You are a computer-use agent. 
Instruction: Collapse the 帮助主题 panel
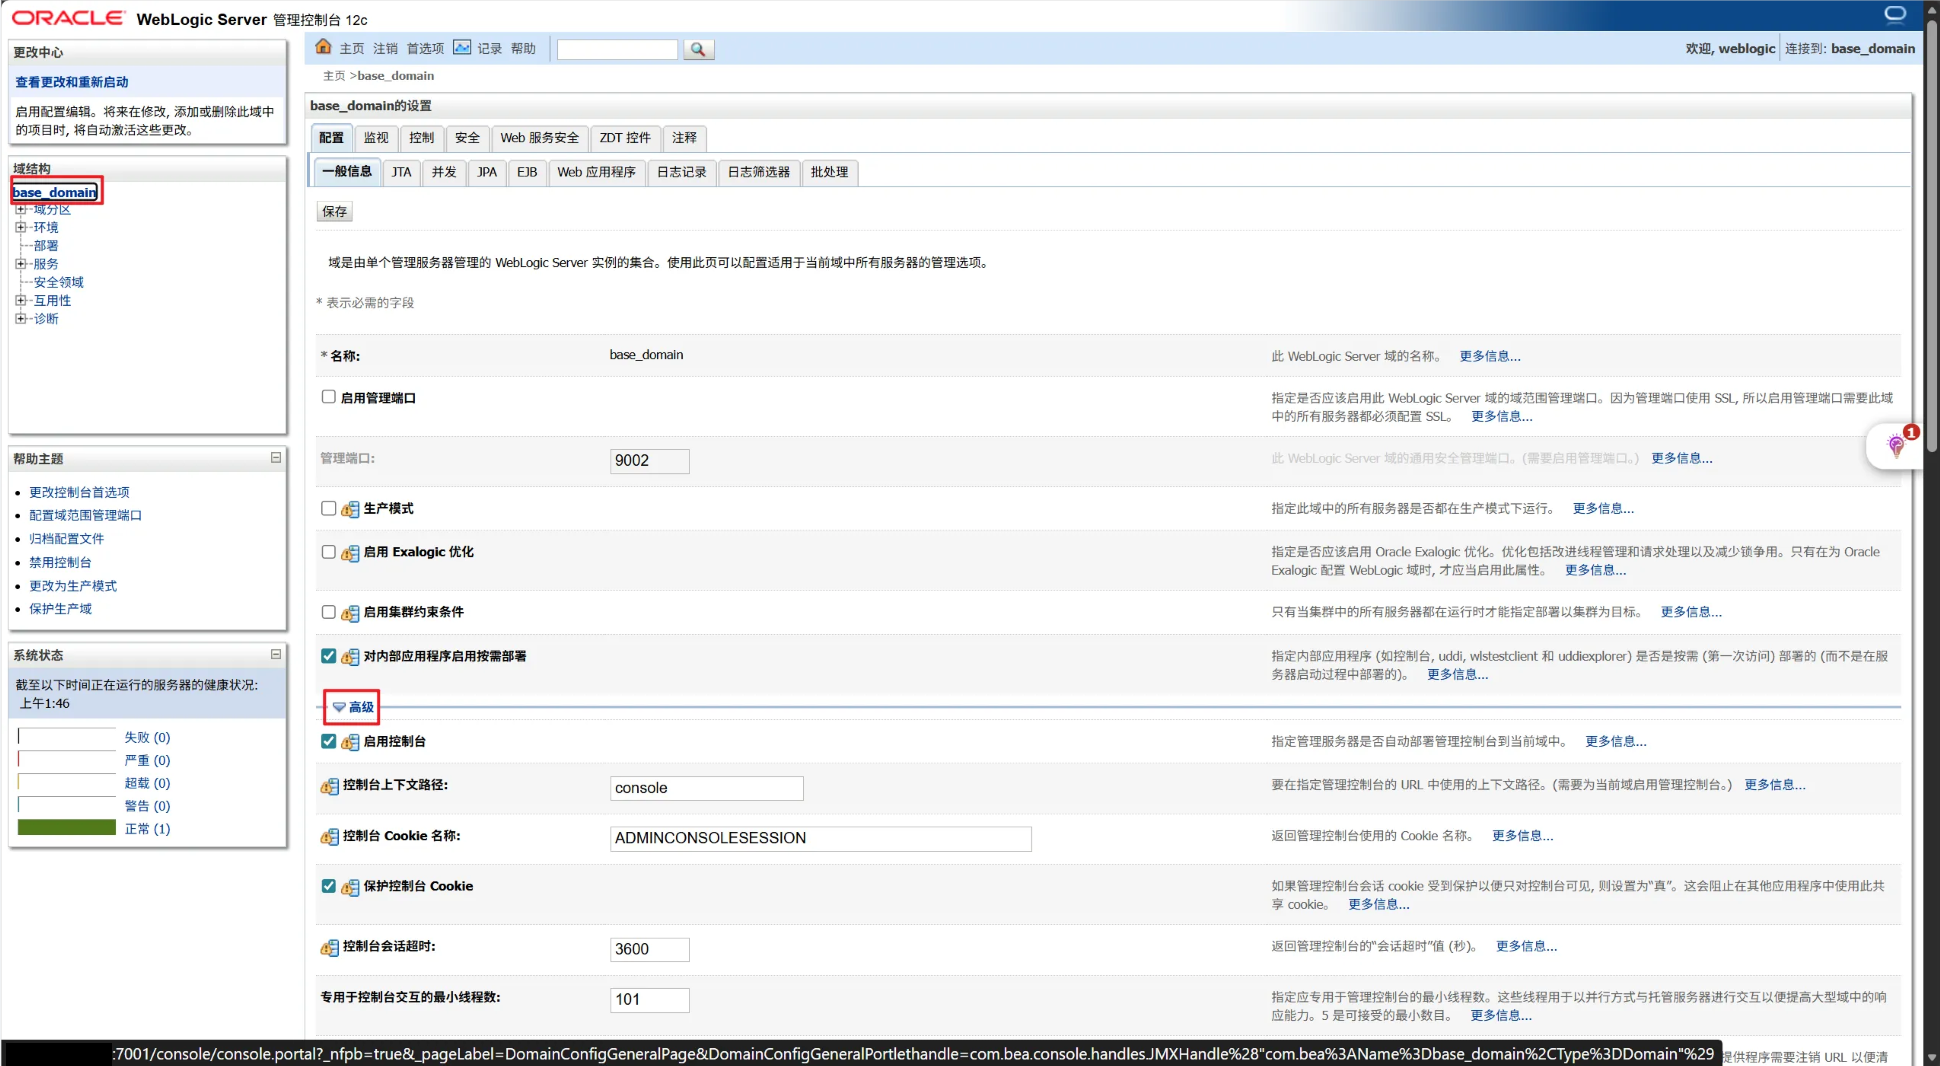click(x=276, y=458)
